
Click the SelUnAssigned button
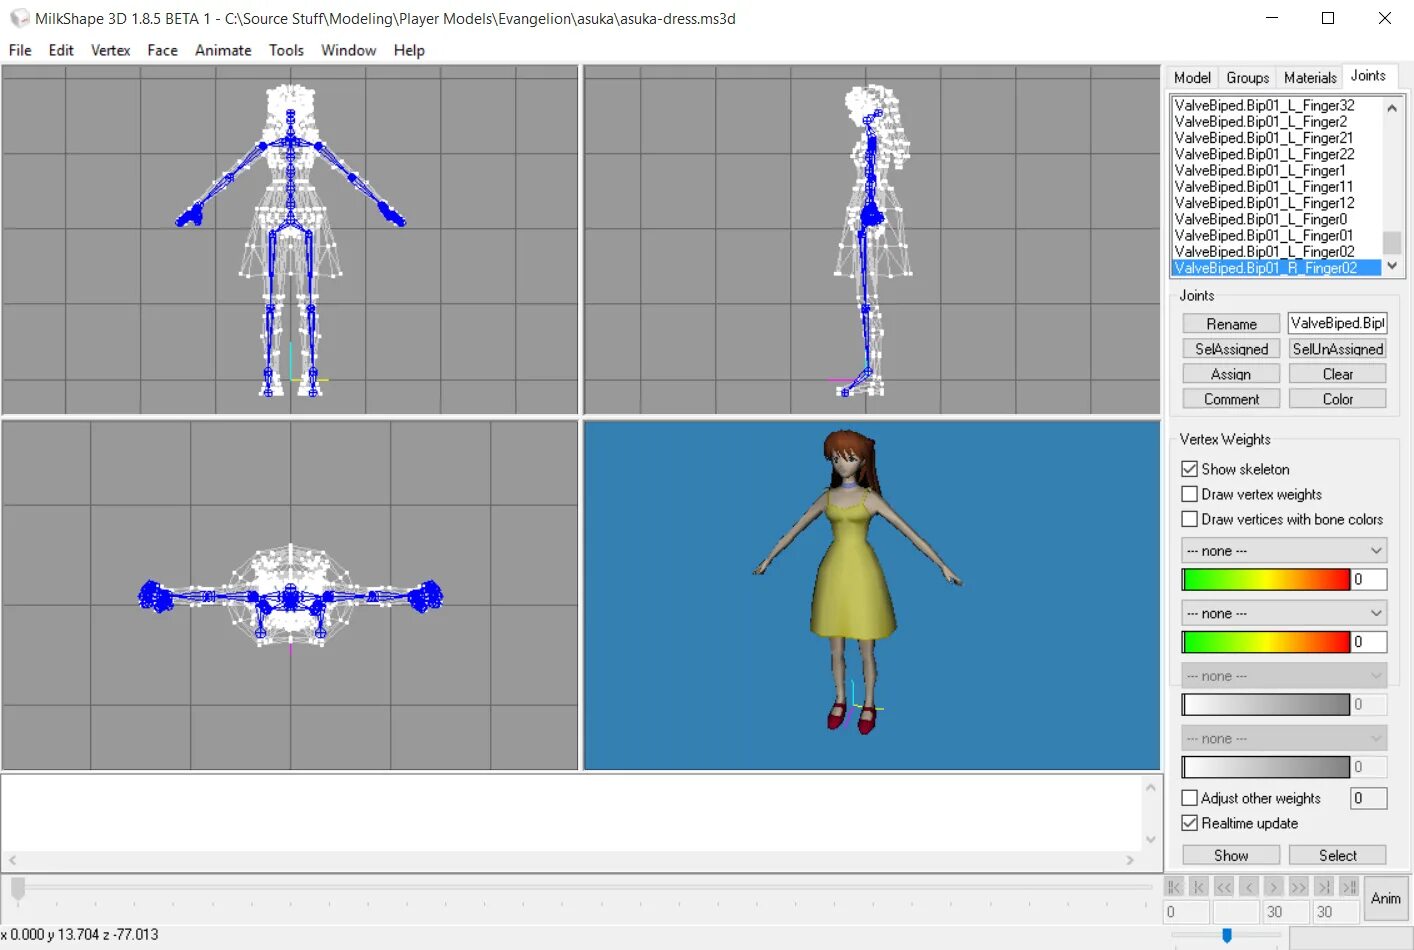[1338, 349]
